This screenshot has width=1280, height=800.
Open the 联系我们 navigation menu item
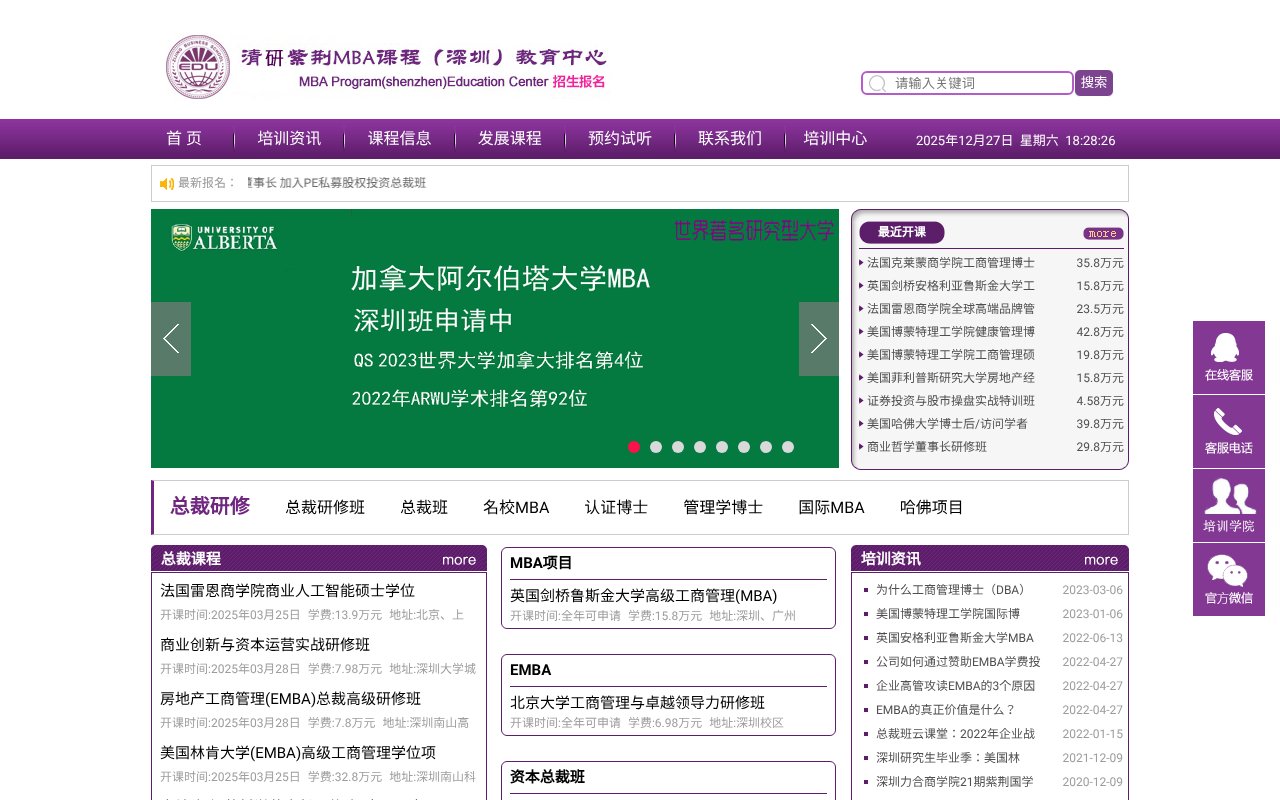[729, 139]
